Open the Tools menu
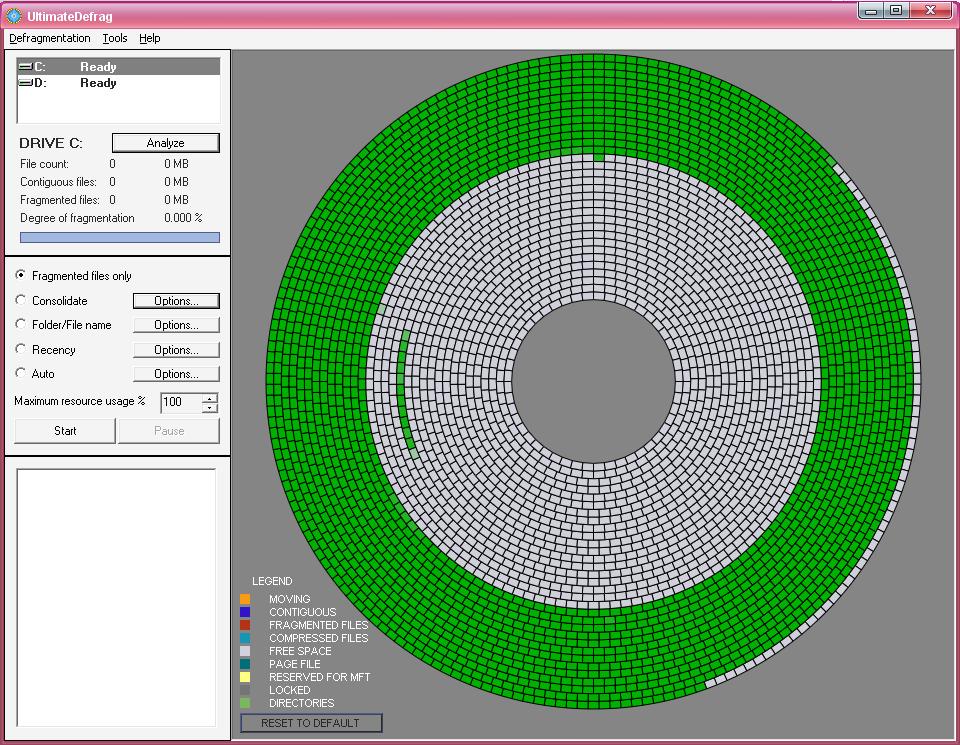 [x=114, y=38]
